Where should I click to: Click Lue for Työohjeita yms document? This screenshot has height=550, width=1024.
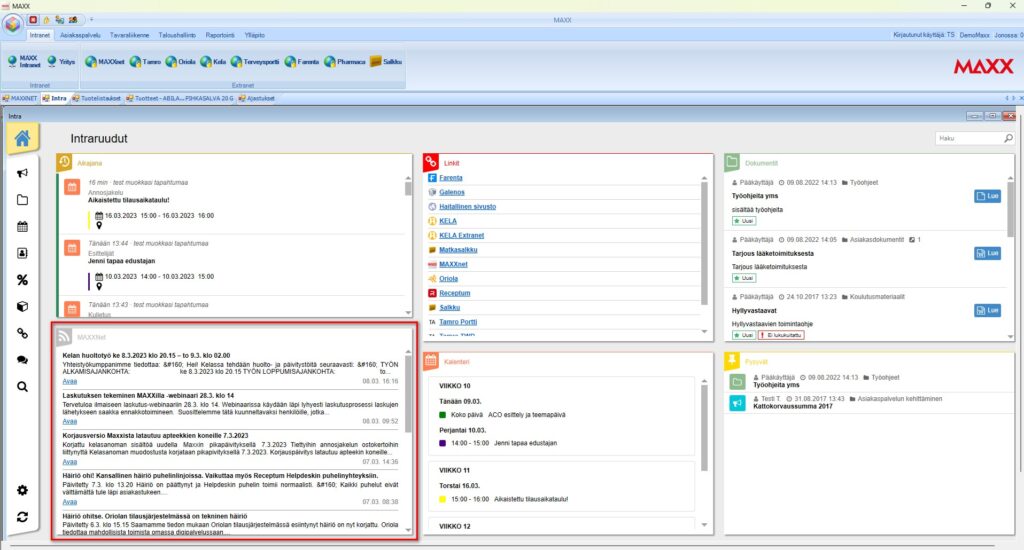[x=987, y=196]
